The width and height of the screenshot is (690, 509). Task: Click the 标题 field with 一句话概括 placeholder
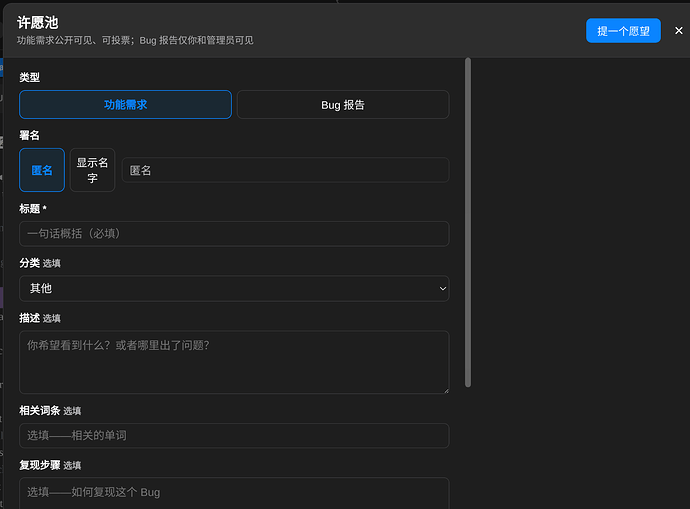tap(234, 234)
